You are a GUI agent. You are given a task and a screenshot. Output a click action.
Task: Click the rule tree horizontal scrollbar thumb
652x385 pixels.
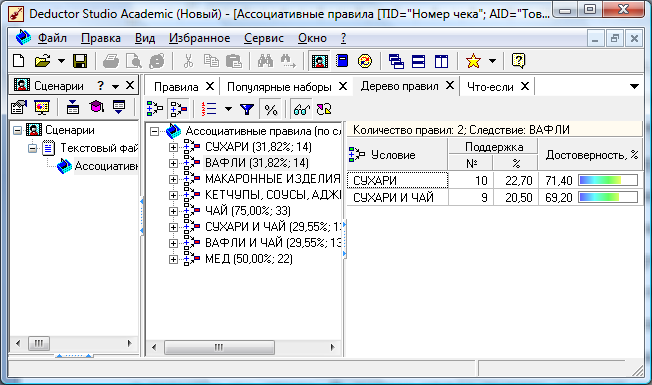(x=219, y=347)
